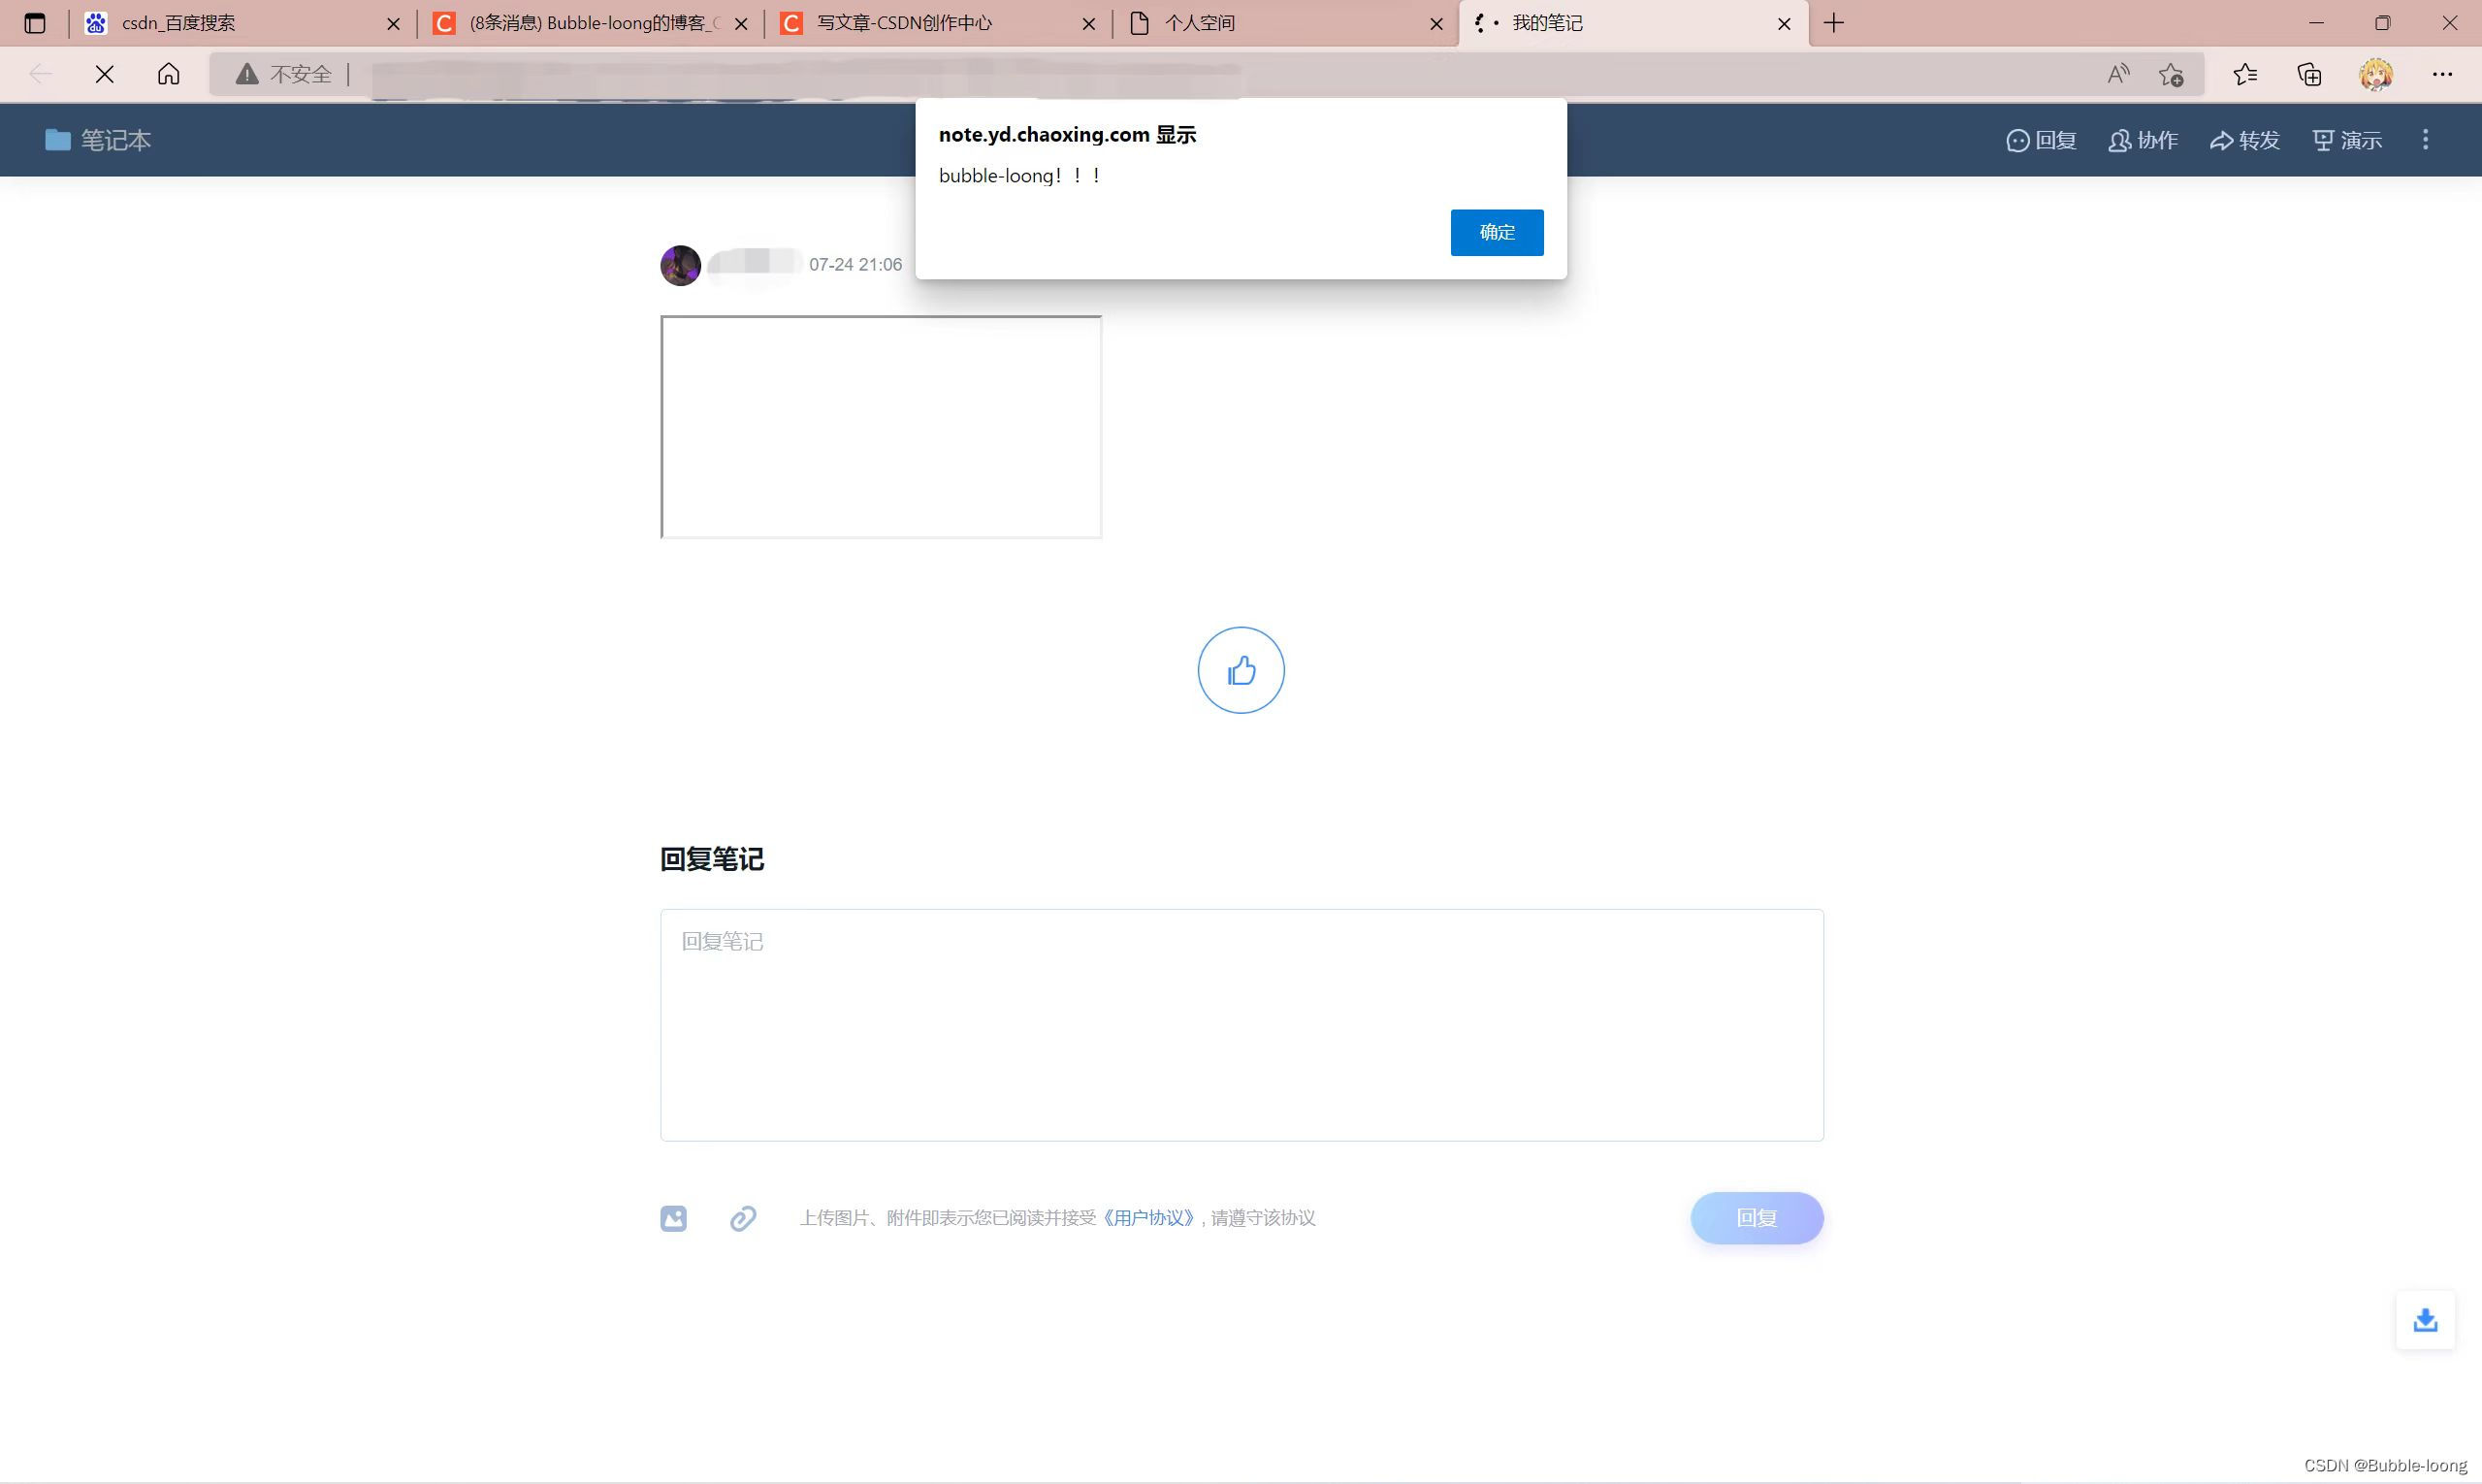This screenshot has height=1484, width=2482.
Task: Open the 用户协议 user agreement link
Action: [x=1148, y=1218]
